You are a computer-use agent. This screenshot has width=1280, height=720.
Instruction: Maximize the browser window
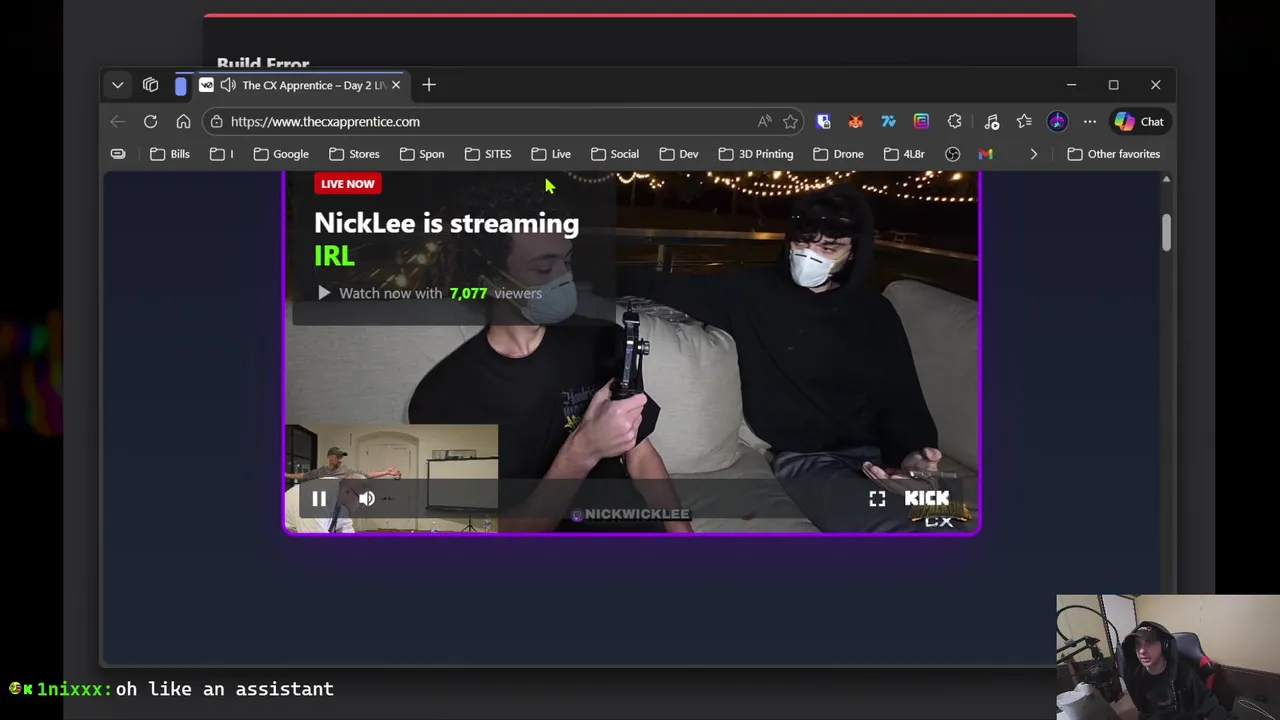click(1113, 85)
